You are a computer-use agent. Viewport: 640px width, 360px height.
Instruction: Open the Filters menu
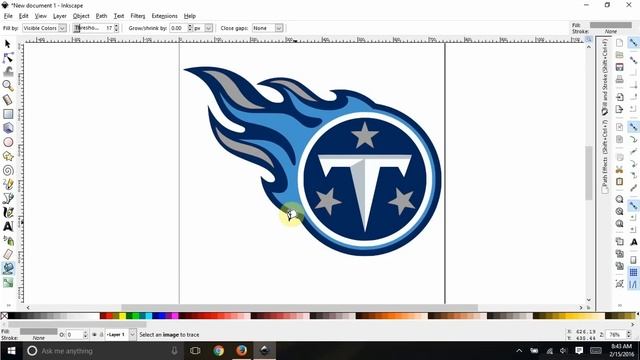pos(138,16)
